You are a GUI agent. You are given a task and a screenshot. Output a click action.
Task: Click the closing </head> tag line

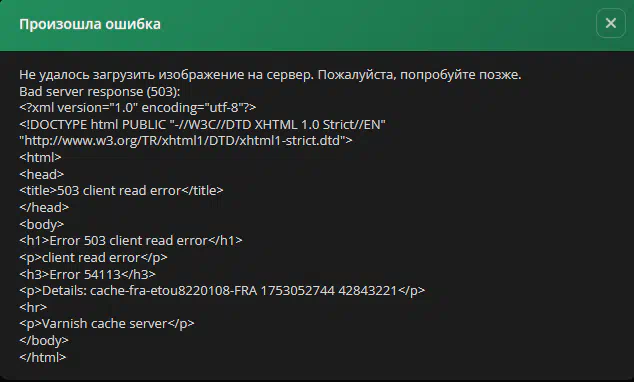pyautogui.click(x=44, y=207)
